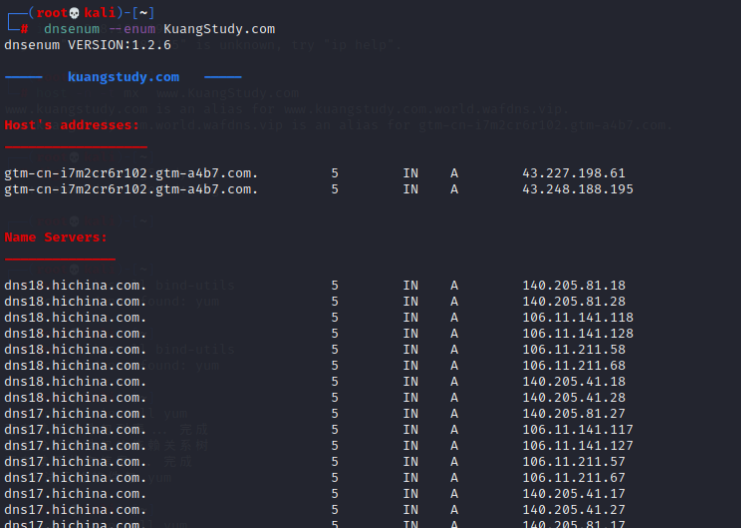Click IP address 140.205.41.27
Viewport: 741px width, 528px height.
pos(574,510)
